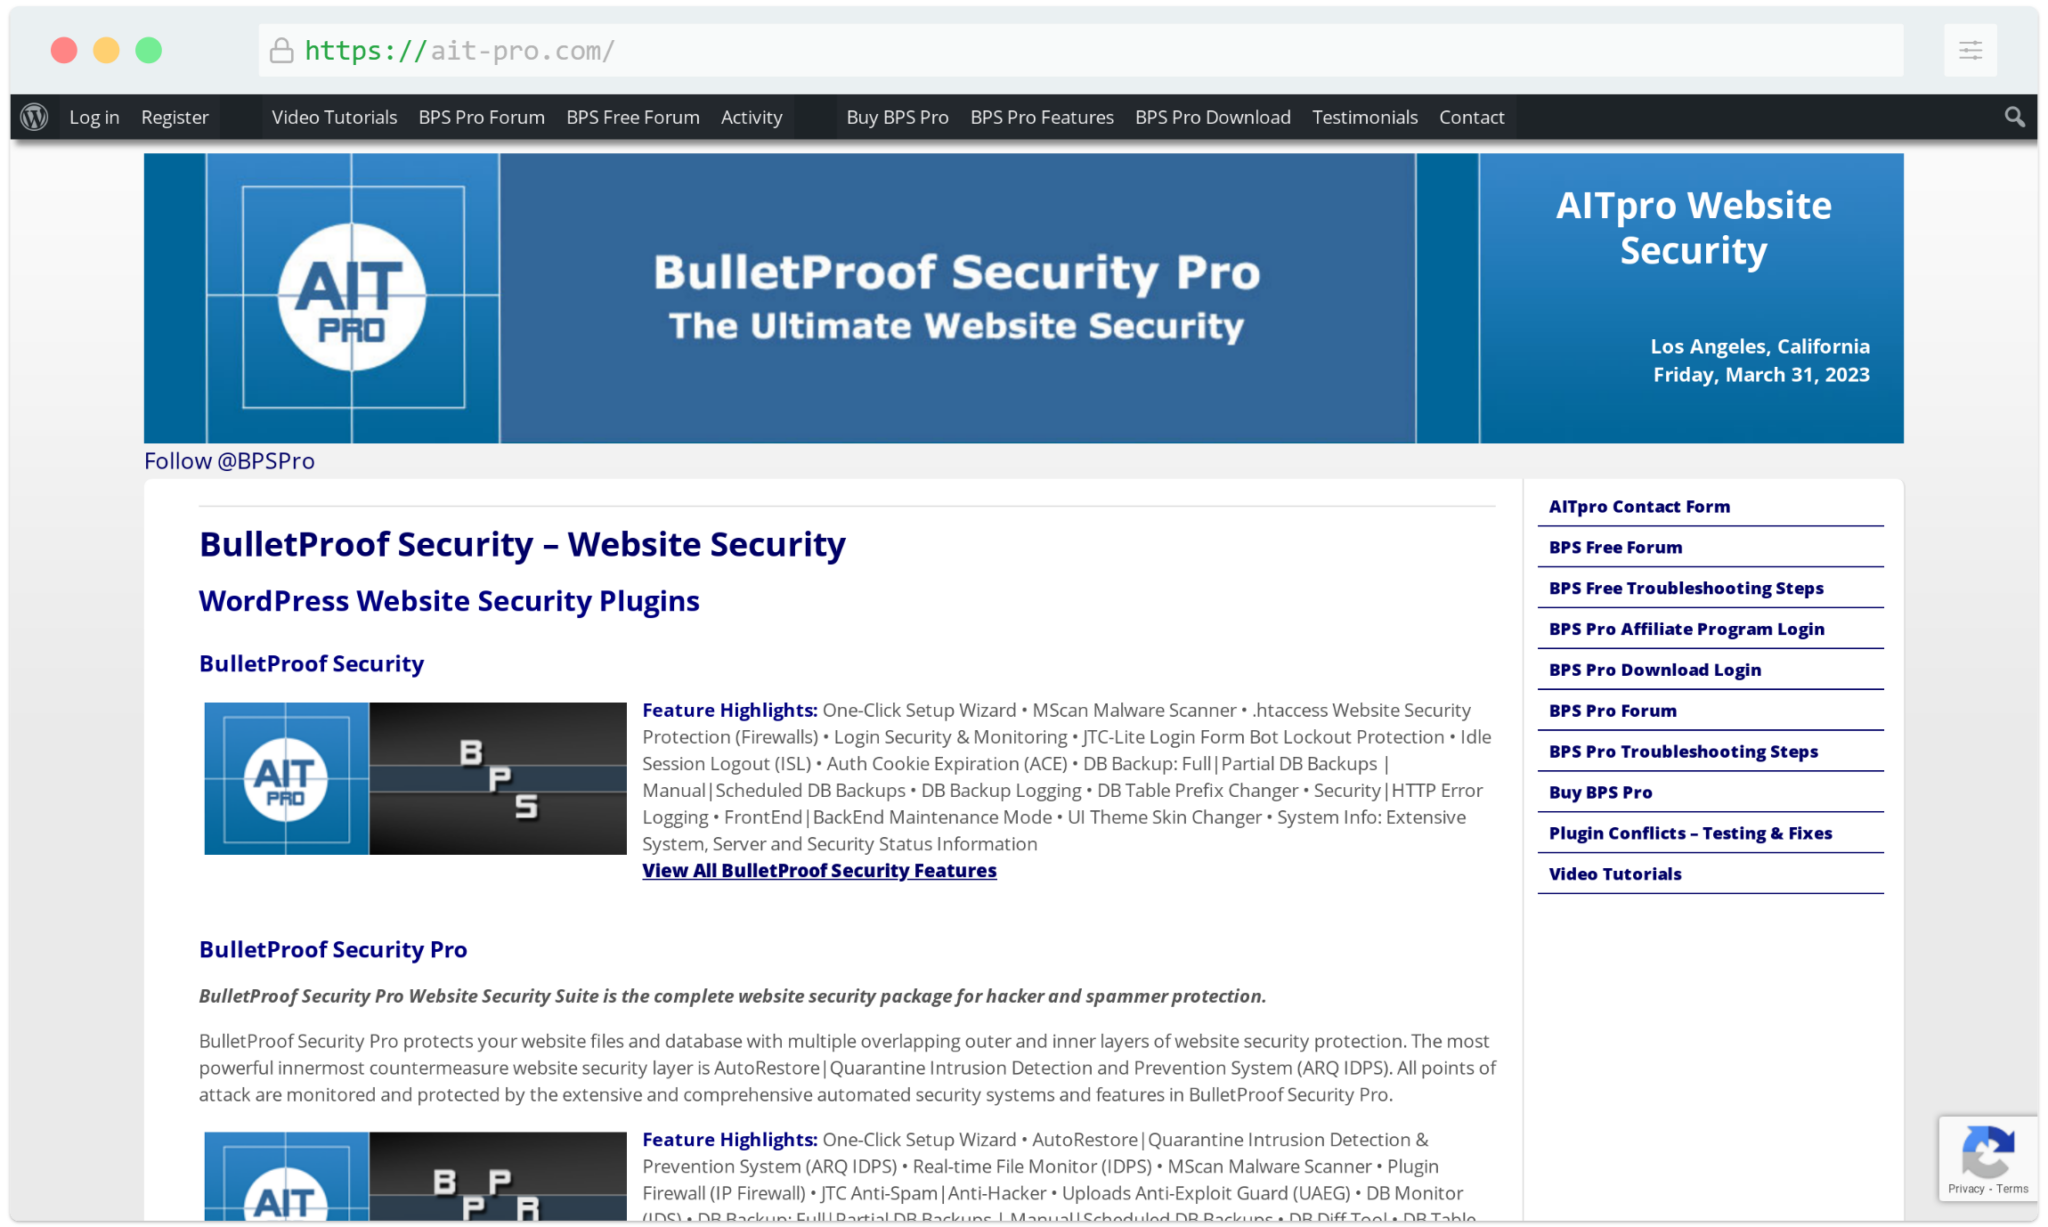Click the reCAPTCHA badge icon
Viewport: 2048px width, 1227px height.
pyautogui.click(x=1988, y=1152)
